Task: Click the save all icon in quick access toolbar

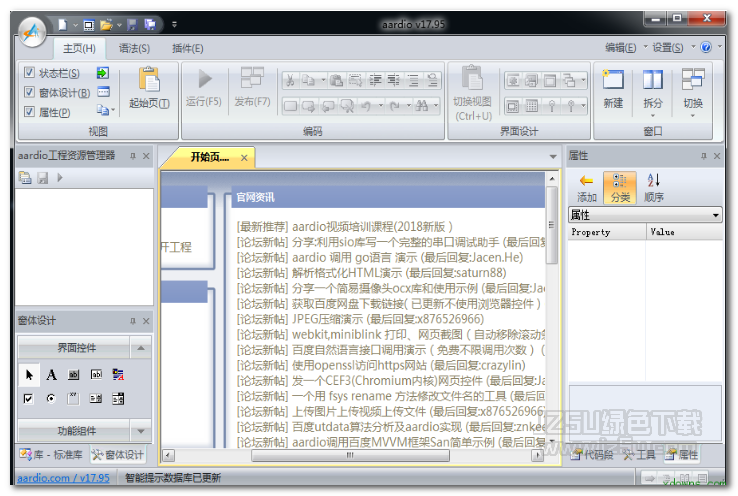Action: pos(150,24)
